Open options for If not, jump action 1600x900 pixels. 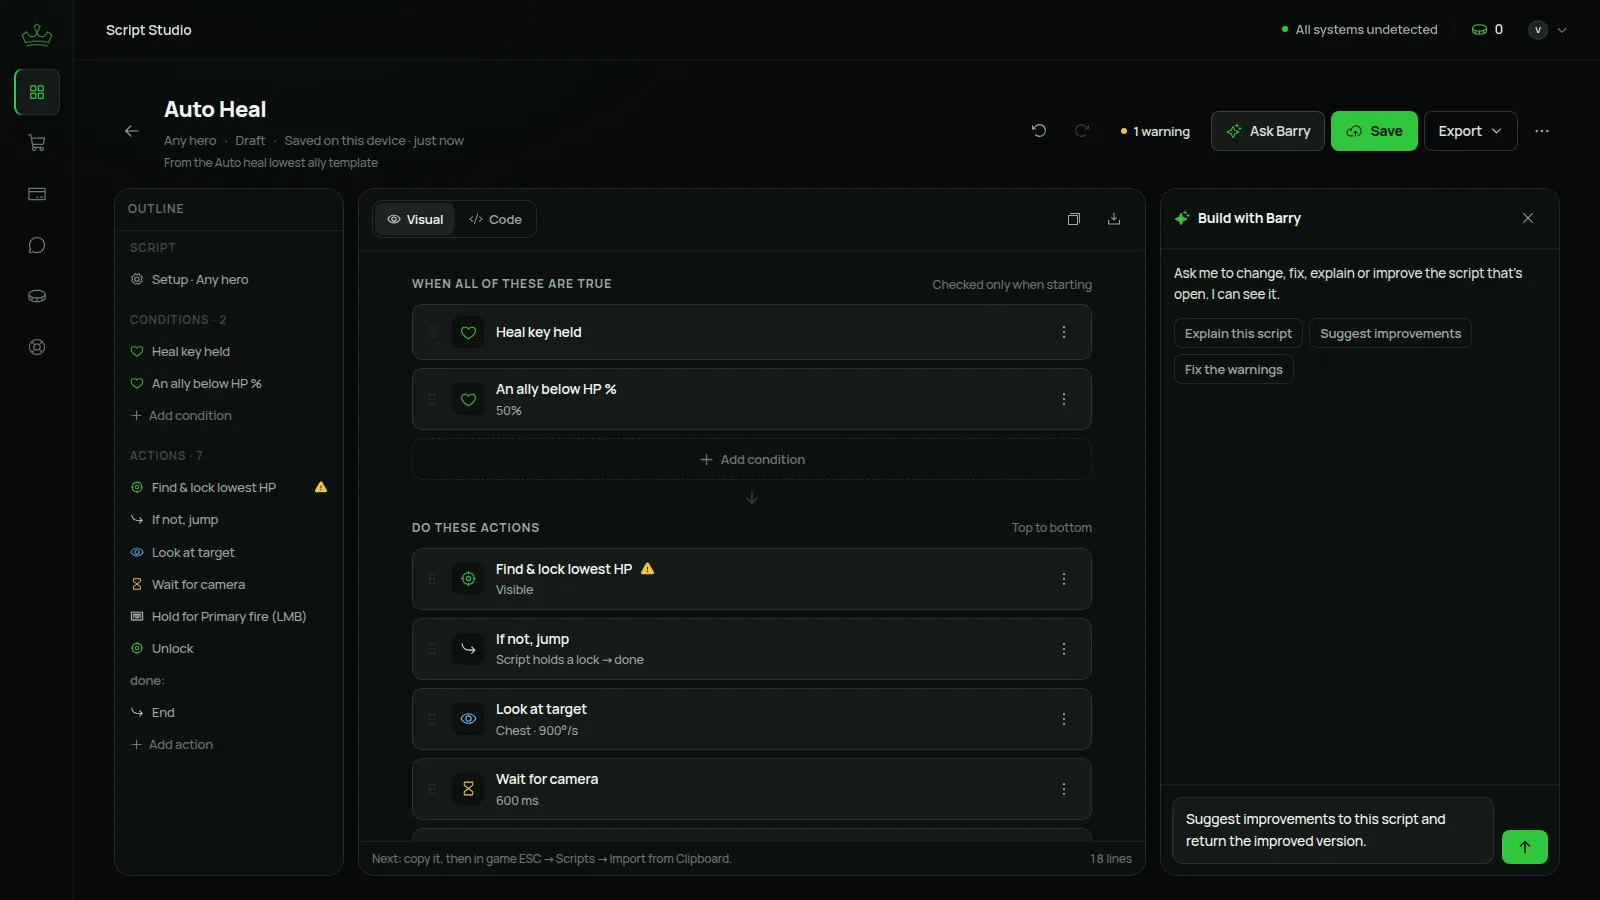(1064, 649)
